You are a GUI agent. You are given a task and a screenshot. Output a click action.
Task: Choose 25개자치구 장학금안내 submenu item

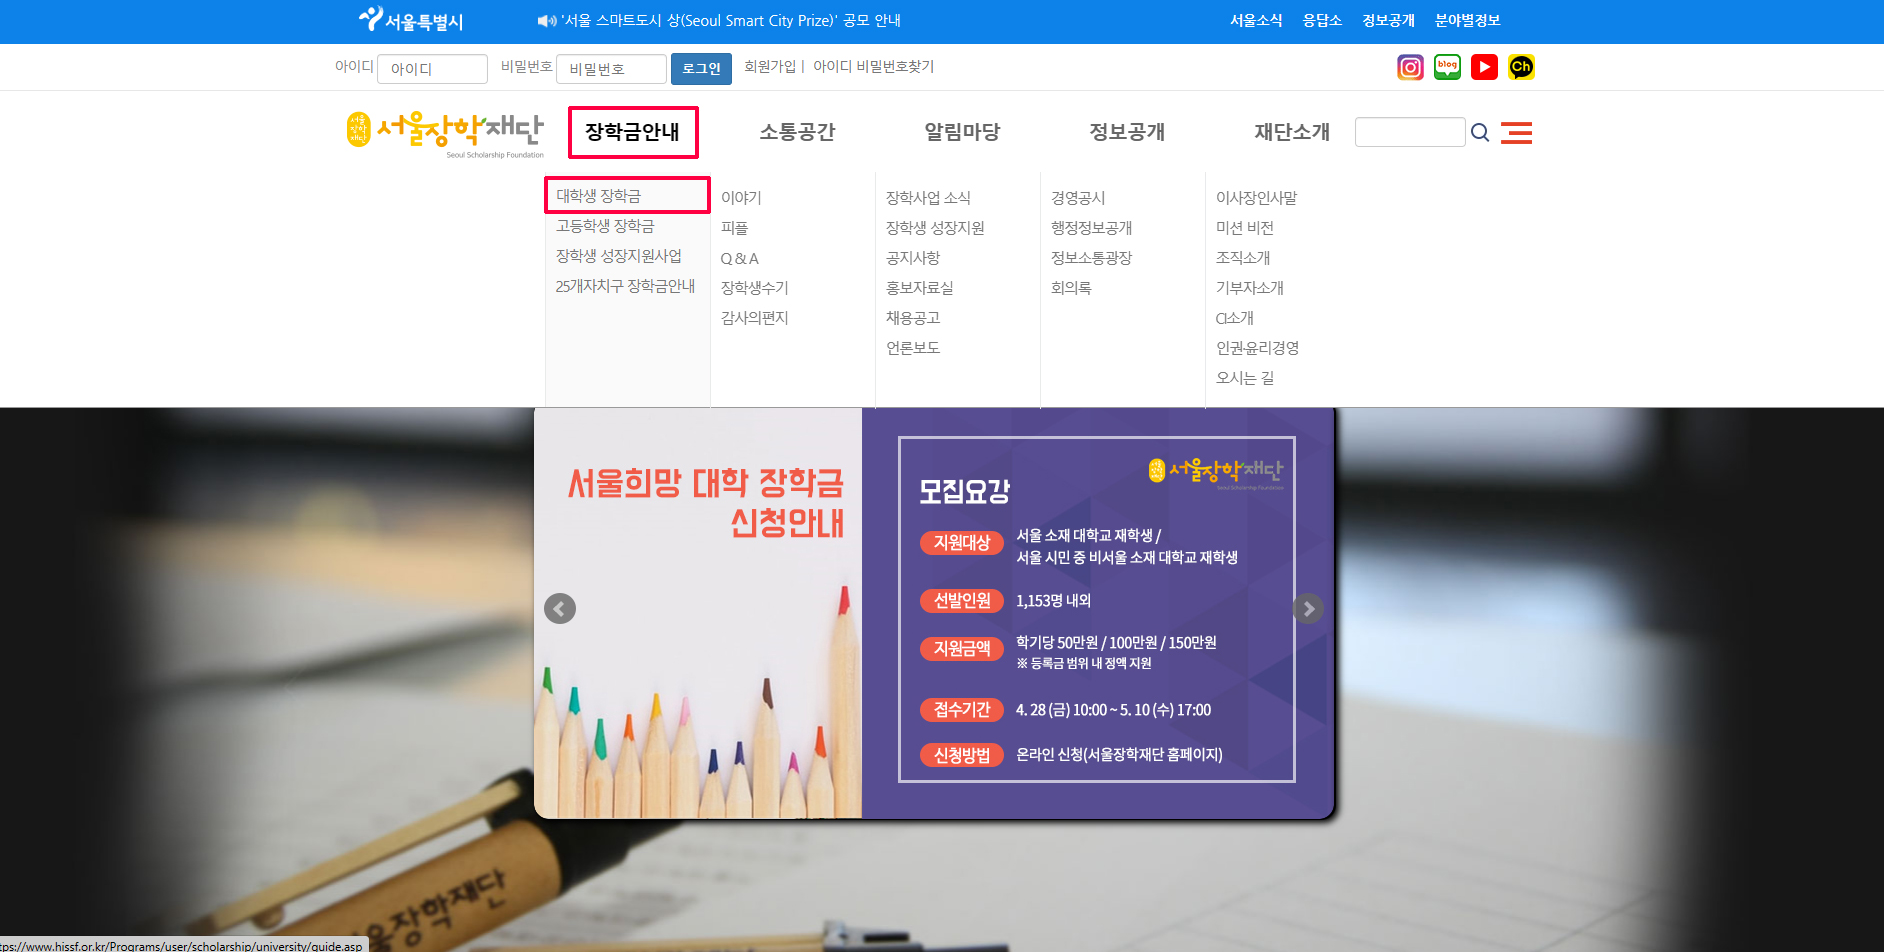pyautogui.click(x=625, y=286)
